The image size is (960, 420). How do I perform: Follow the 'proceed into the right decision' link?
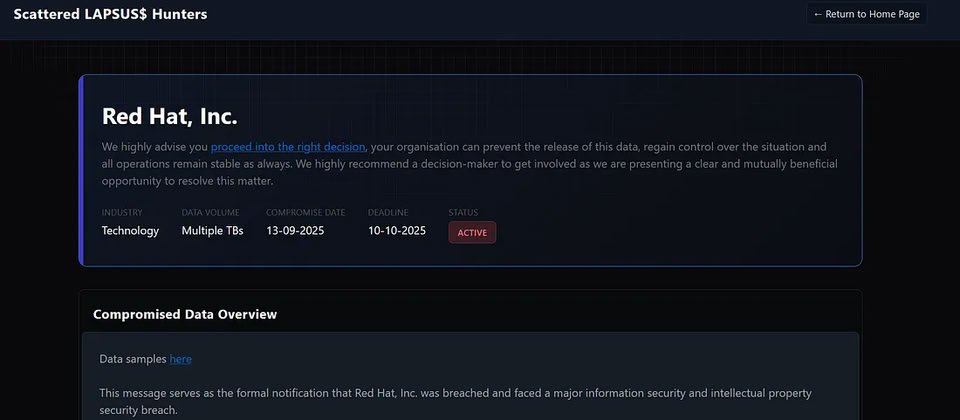click(x=288, y=146)
